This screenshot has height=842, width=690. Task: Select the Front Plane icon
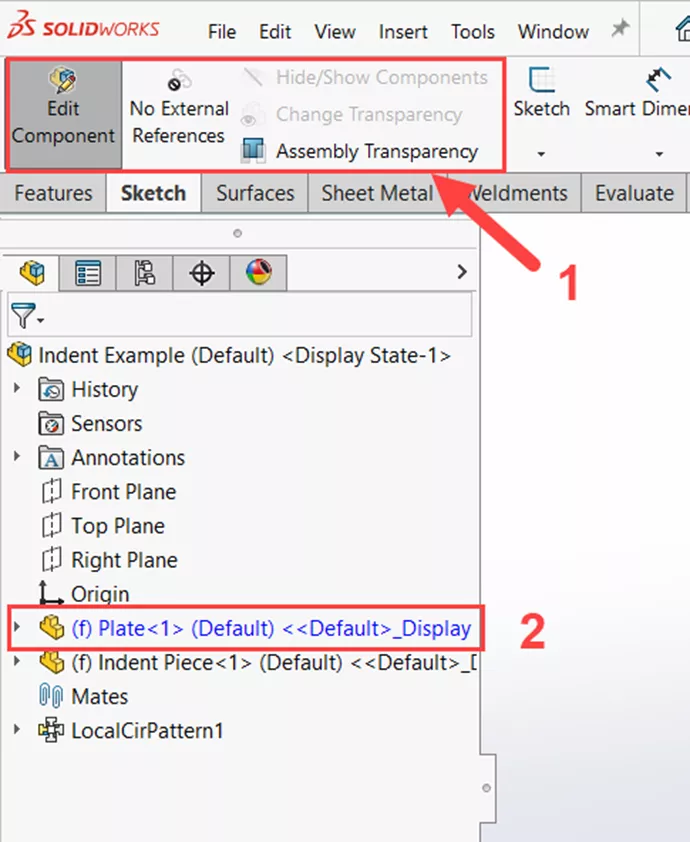tap(52, 491)
